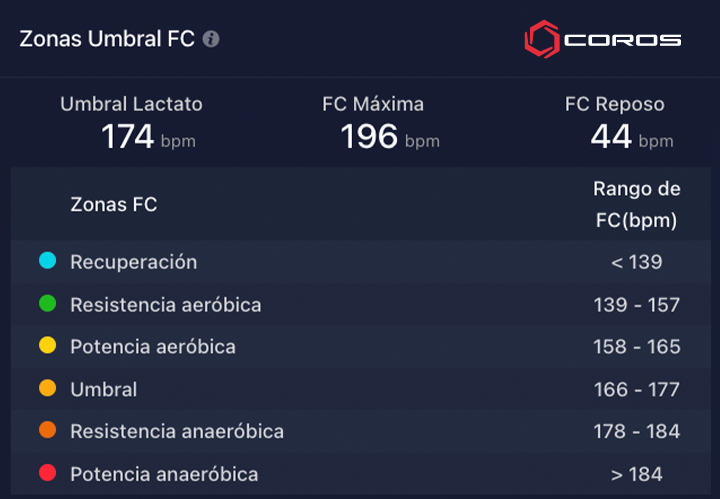Click the info icon beside Zonas Umbral FC
This screenshot has height=499, width=720.
211,39
